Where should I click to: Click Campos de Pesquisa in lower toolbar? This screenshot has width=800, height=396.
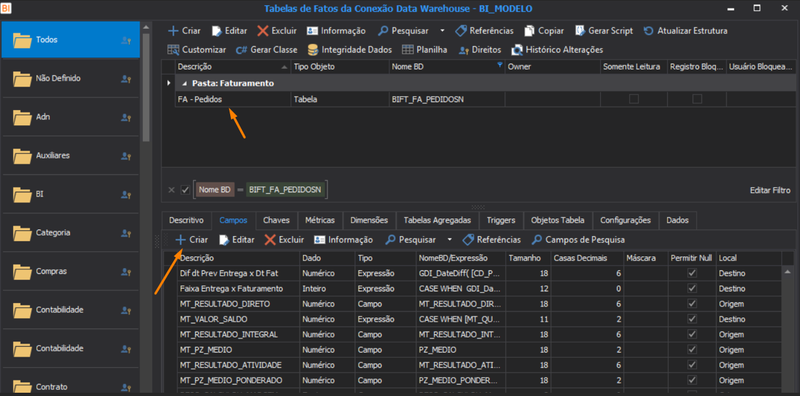pos(578,240)
